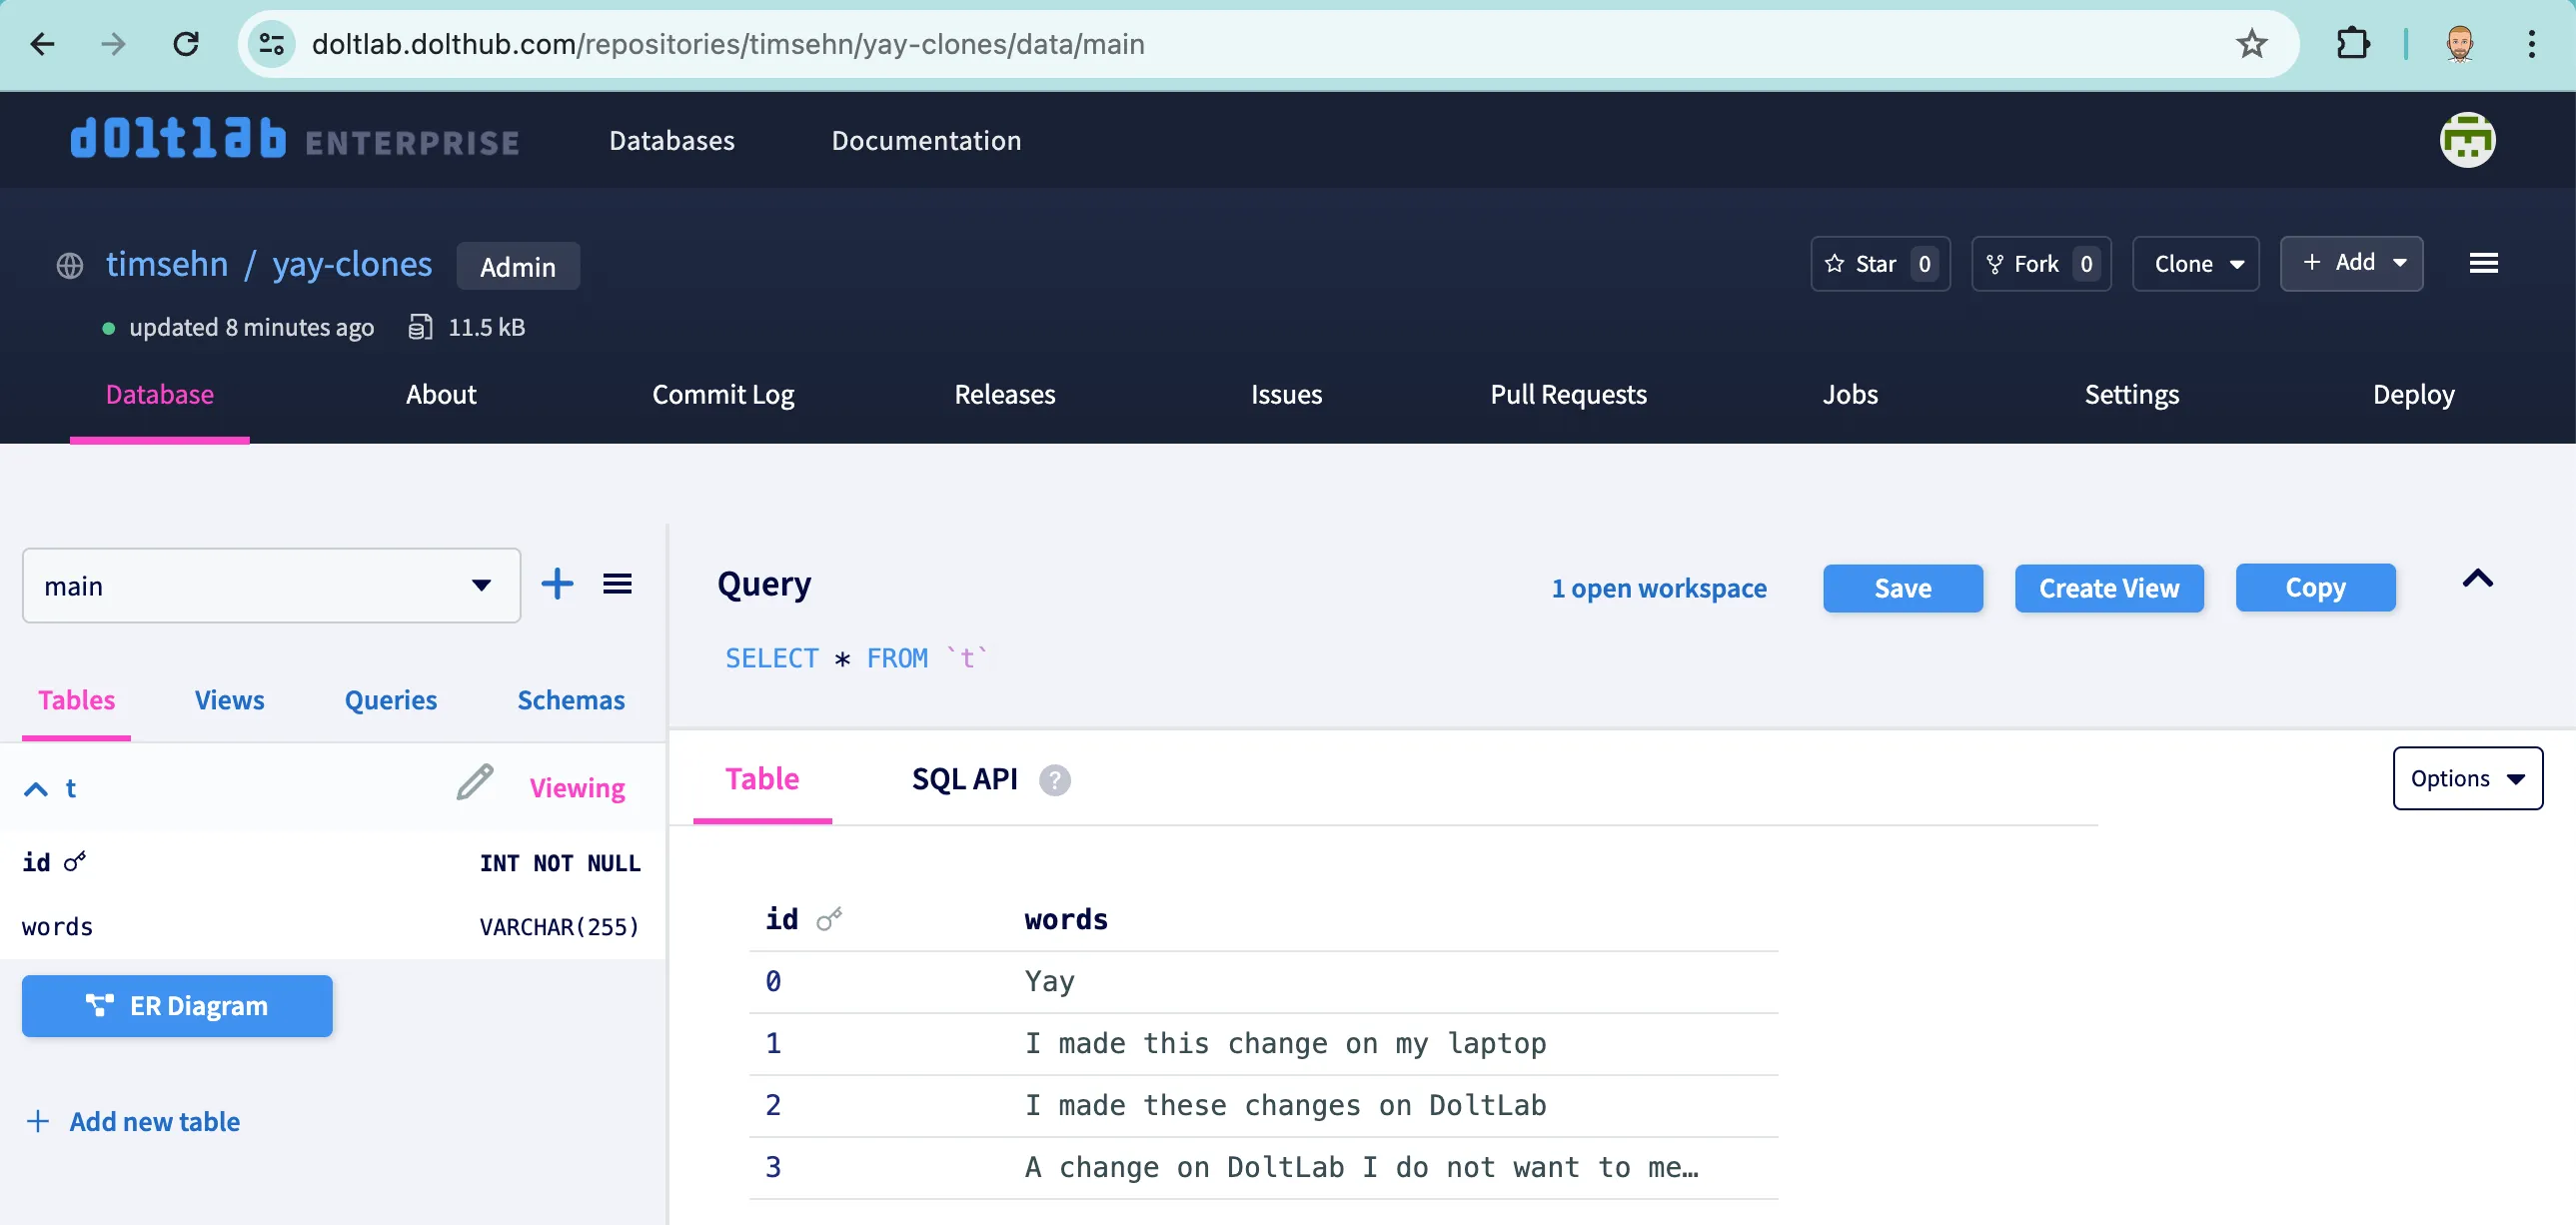Toggle bookmark for this page in the browser
This screenshot has width=2576, height=1225.
2251,44
